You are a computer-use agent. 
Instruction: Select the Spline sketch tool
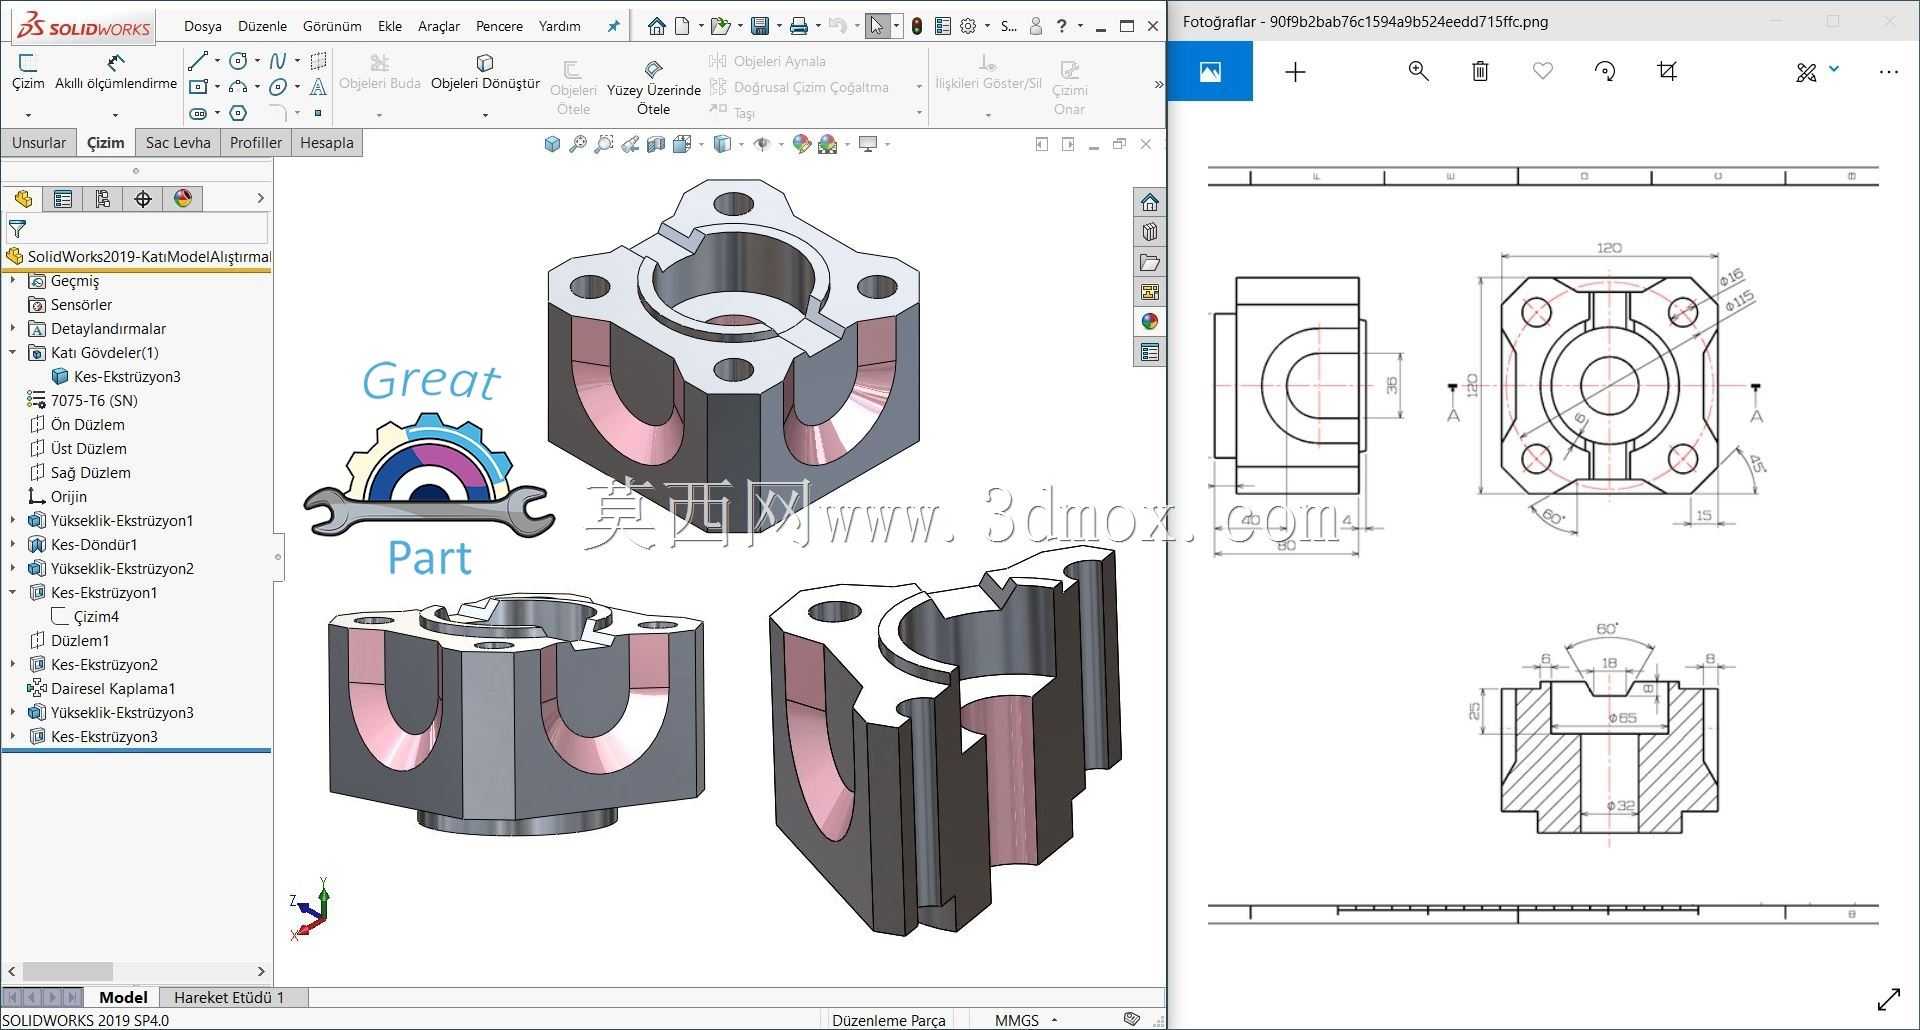coord(278,61)
